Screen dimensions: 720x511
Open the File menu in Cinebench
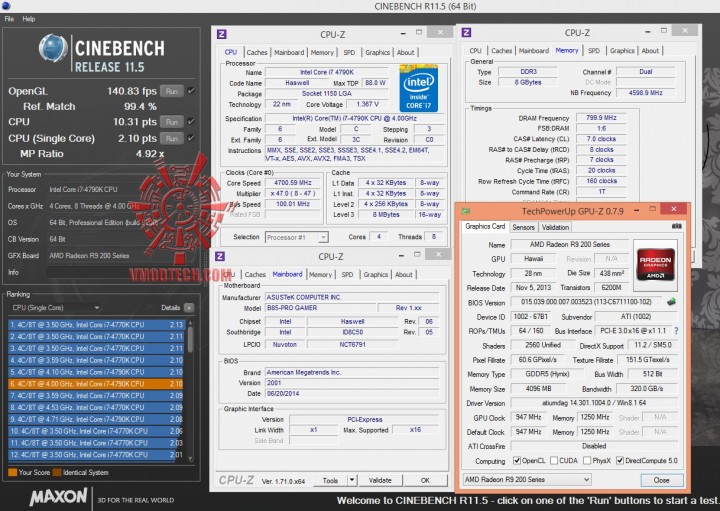click(9, 19)
